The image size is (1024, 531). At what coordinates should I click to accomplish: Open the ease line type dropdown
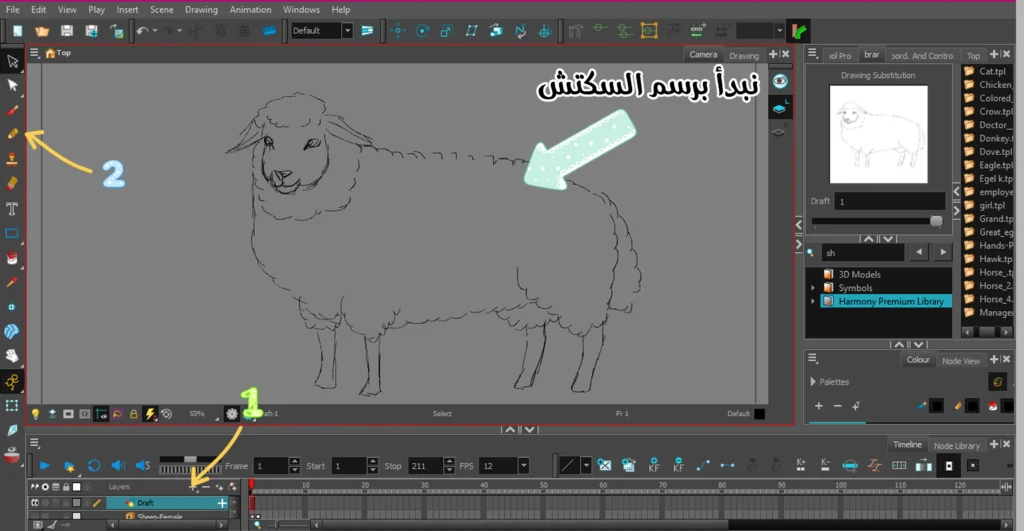pos(586,465)
